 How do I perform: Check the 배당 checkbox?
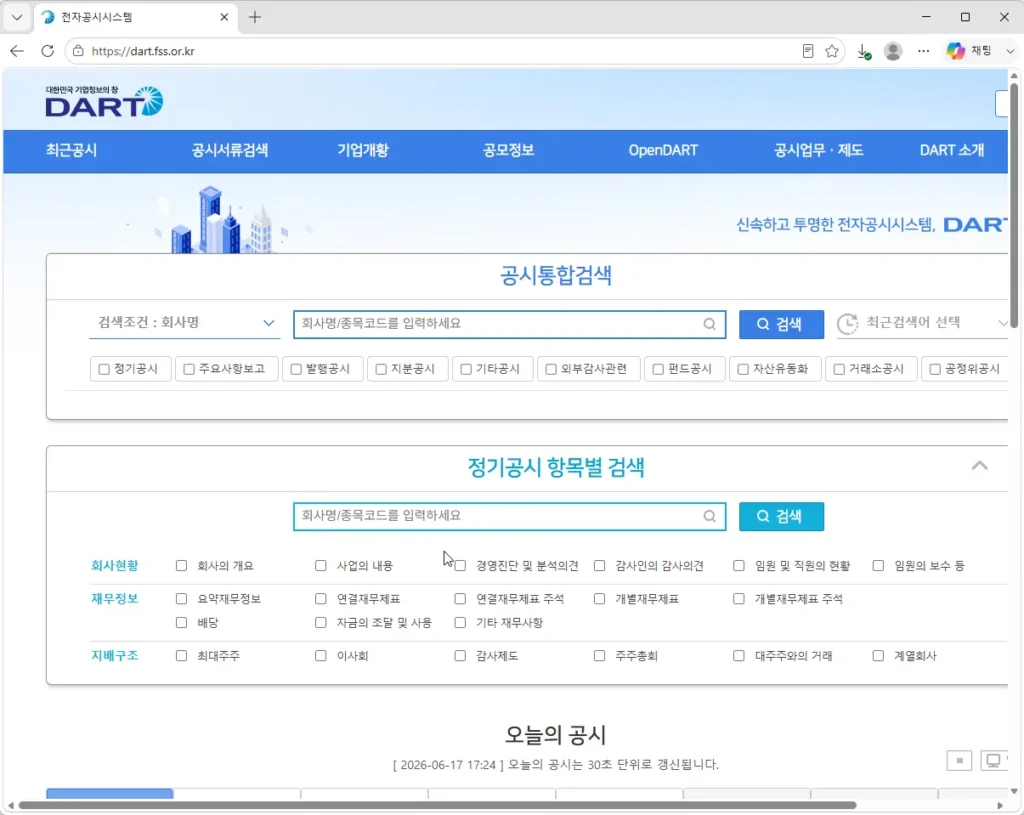182,623
